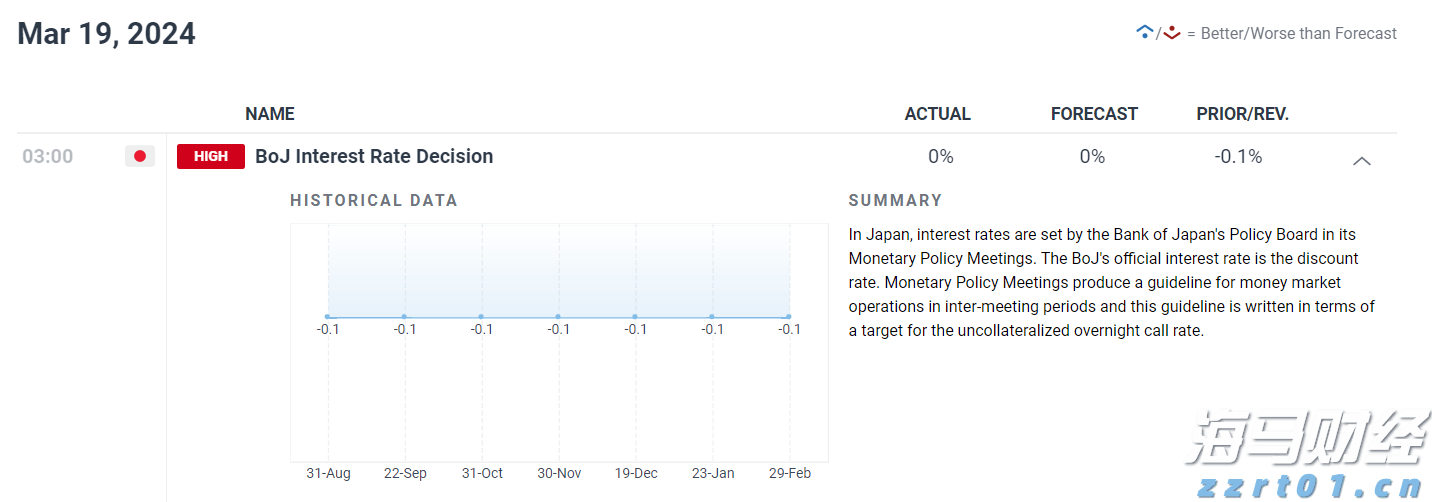This screenshot has width=1432, height=502.
Task: Click the red HIGH impact badge
Action: click(210, 156)
